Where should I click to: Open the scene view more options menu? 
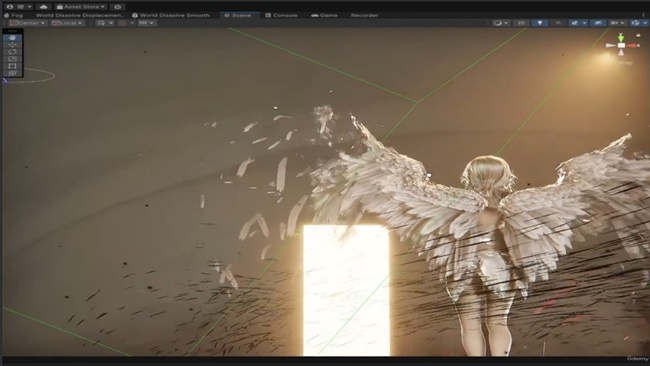click(644, 15)
